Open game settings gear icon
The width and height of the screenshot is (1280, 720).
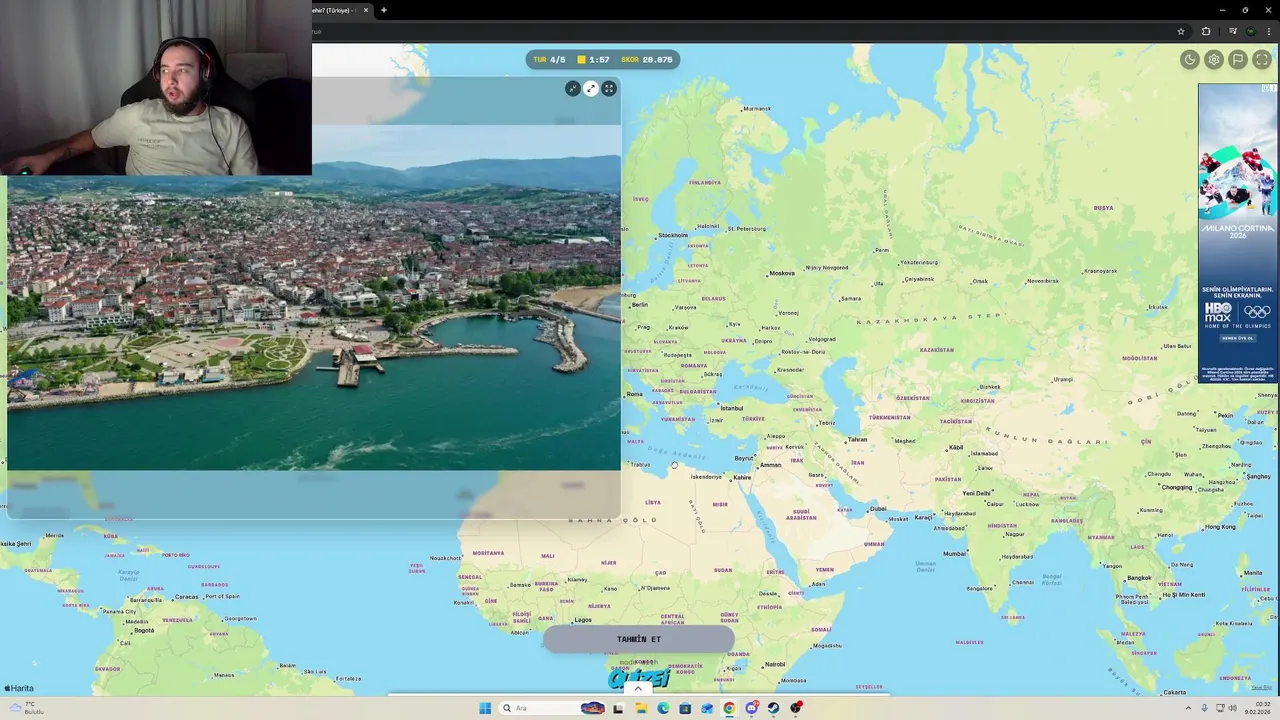(1213, 60)
